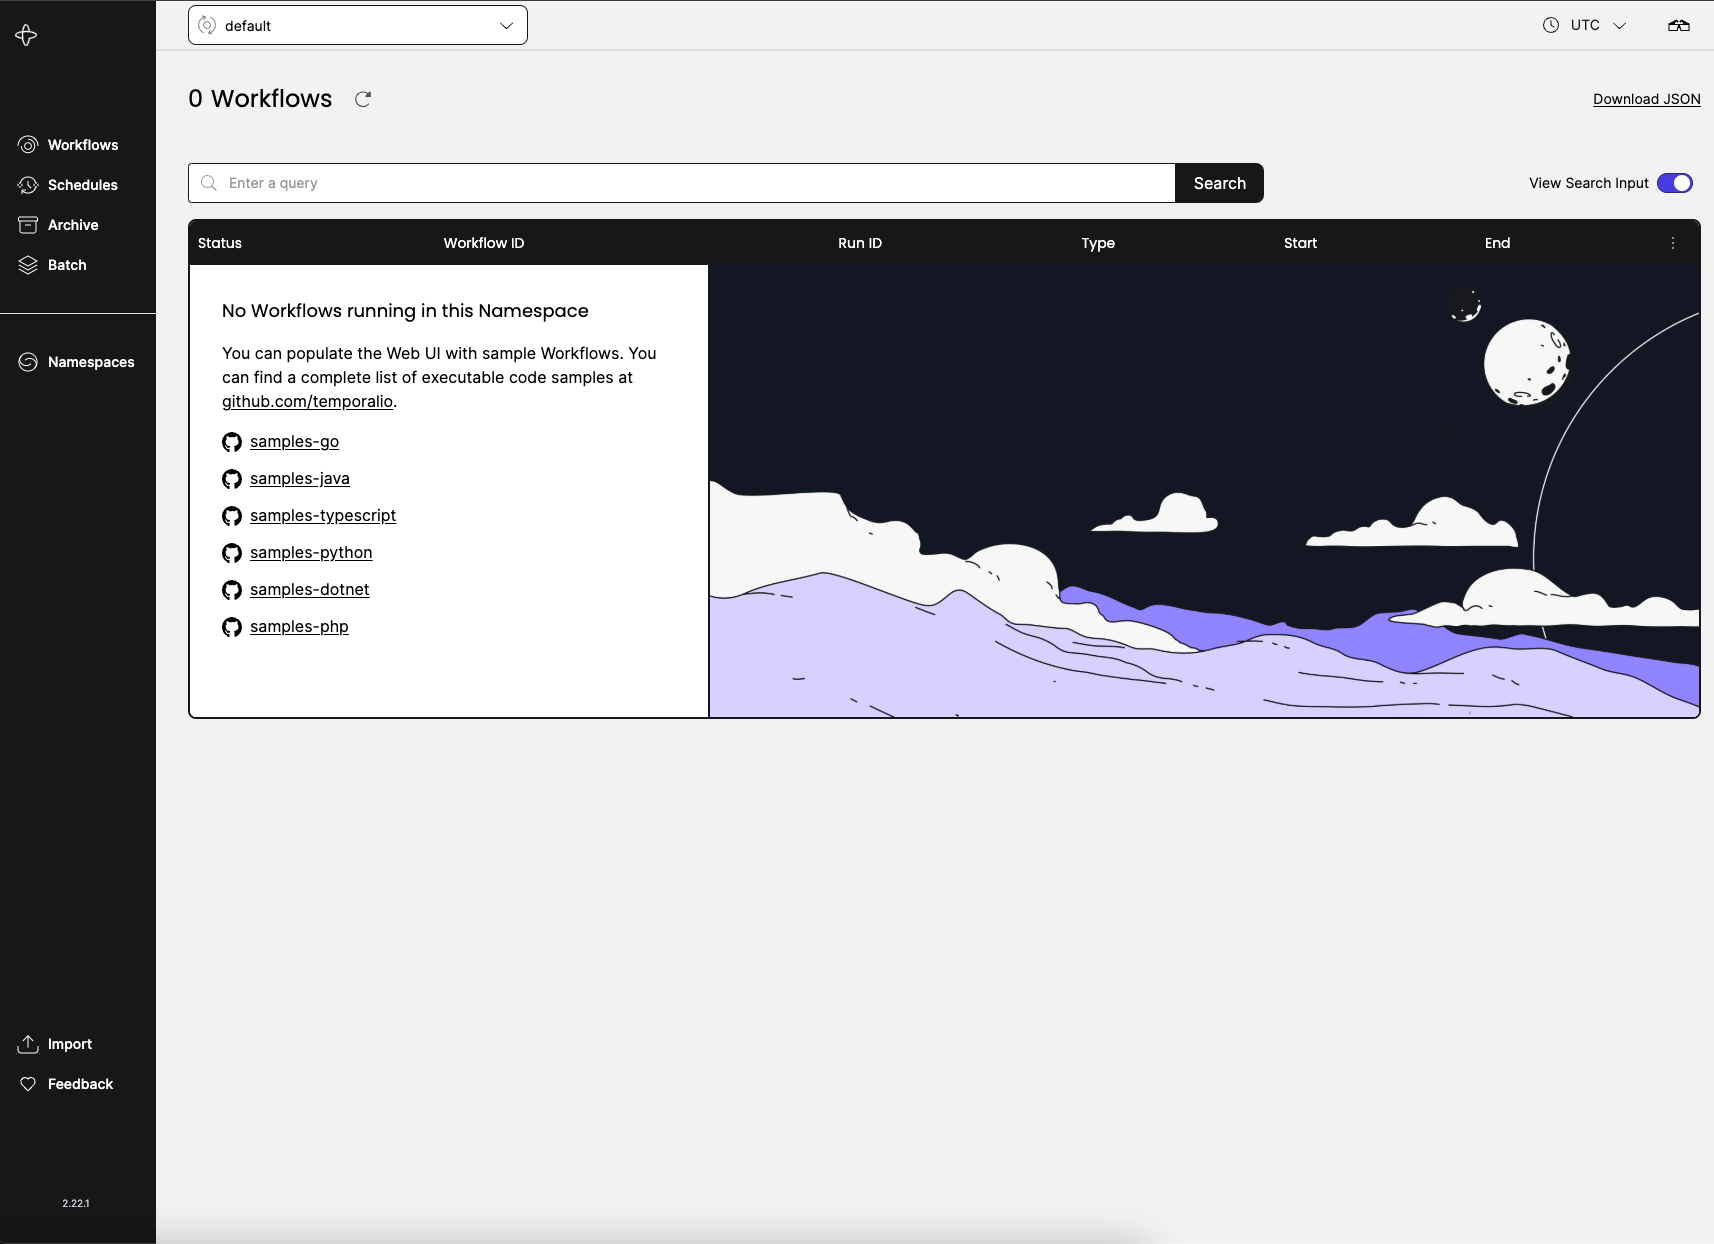The height and width of the screenshot is (1244, 1714).
Task: Select the Workflows eye icon in the sidebar
Action: (x=27, y=144)
